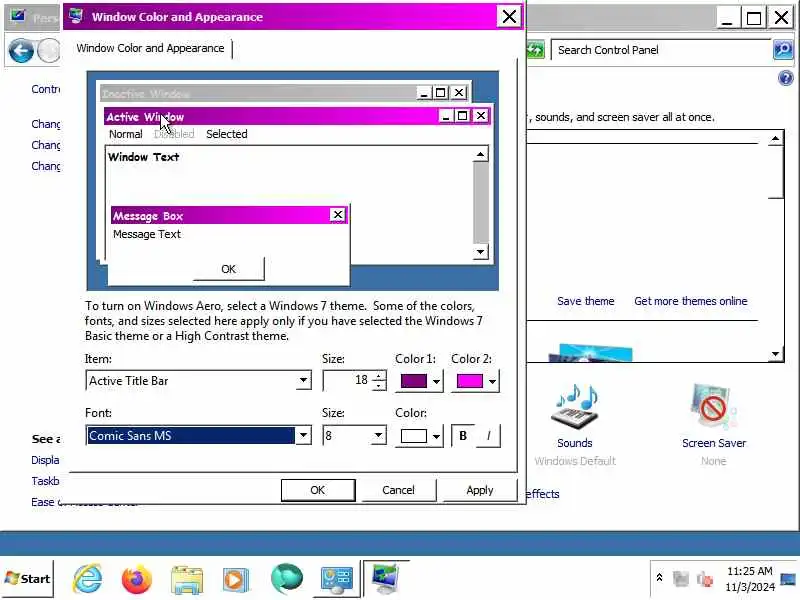The width and height of the screenshot is (800, 600).
Task: Click the magenta Color 2 swatch
Action: (469, 381)
